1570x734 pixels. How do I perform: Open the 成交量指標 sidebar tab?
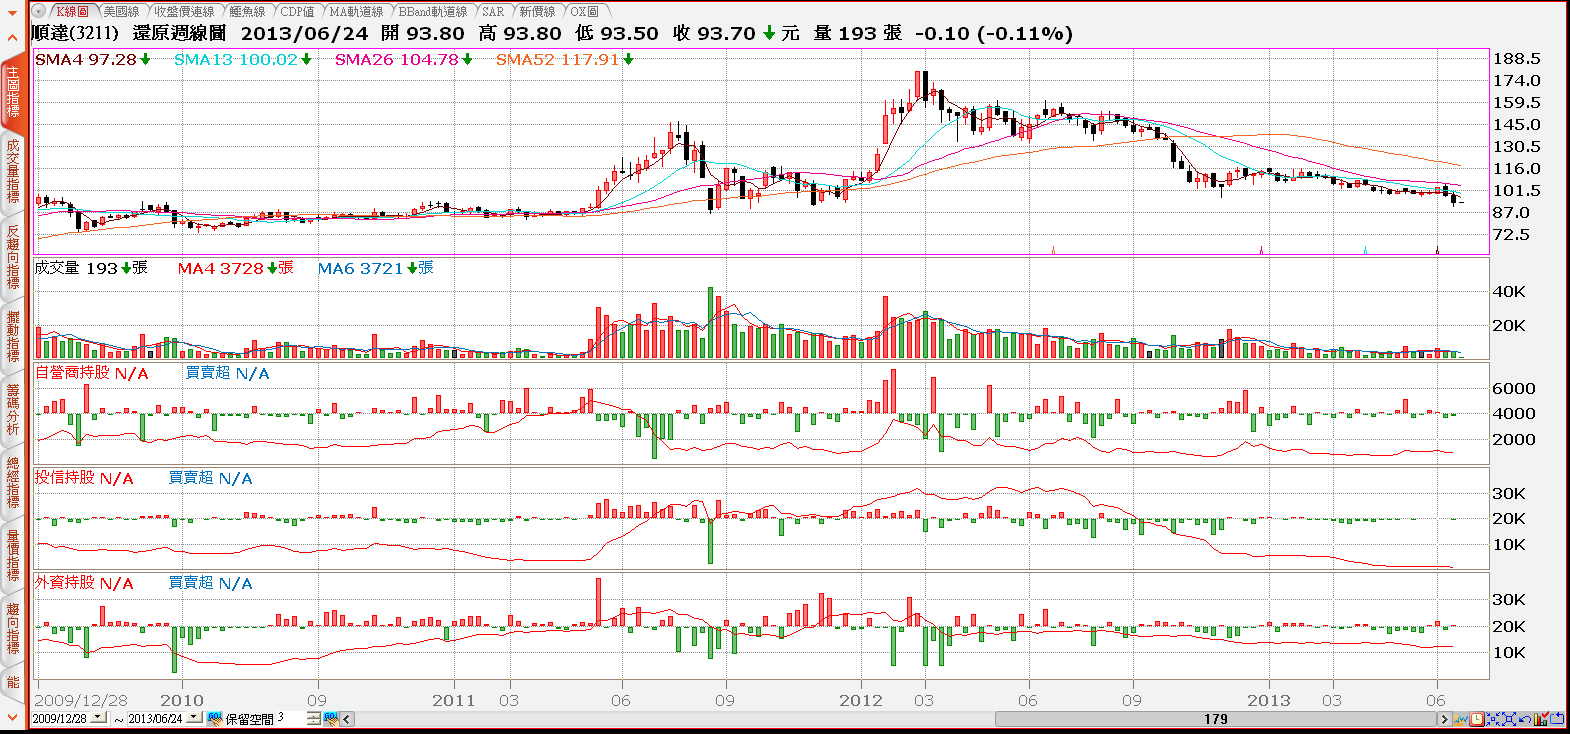pyautogui.click(x=12, y=170)
